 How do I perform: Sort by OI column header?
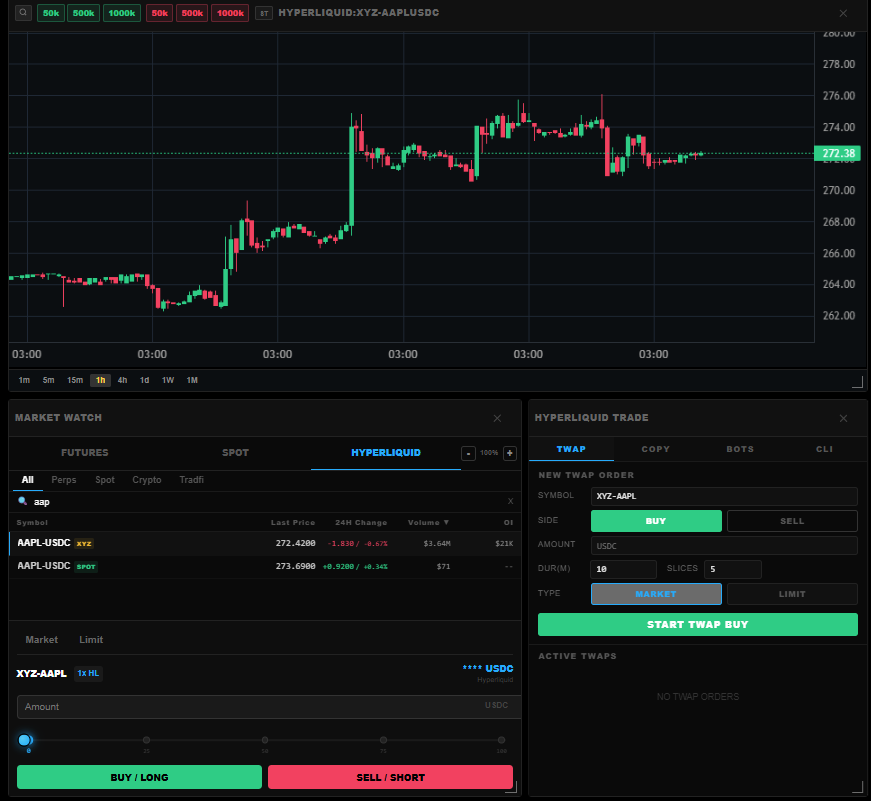[508, 523]
